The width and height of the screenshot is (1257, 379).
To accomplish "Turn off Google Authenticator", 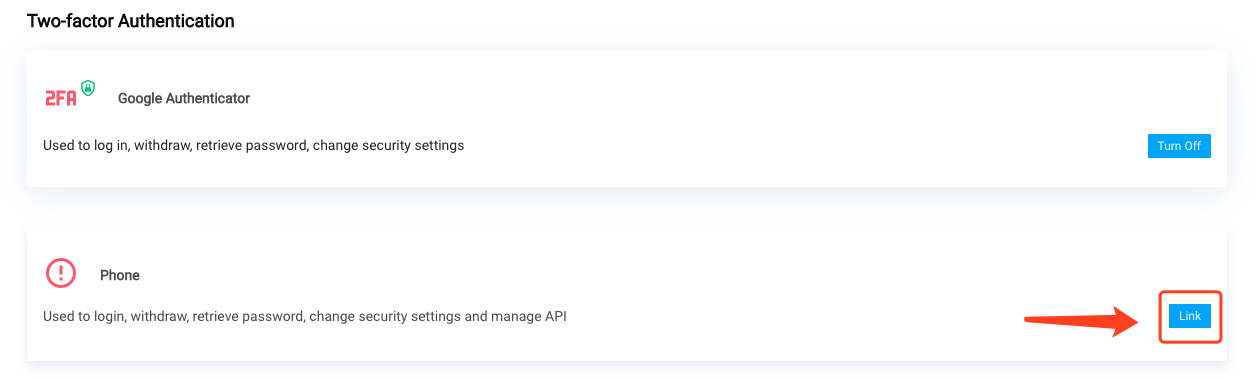I will [x=1179, y=146].
